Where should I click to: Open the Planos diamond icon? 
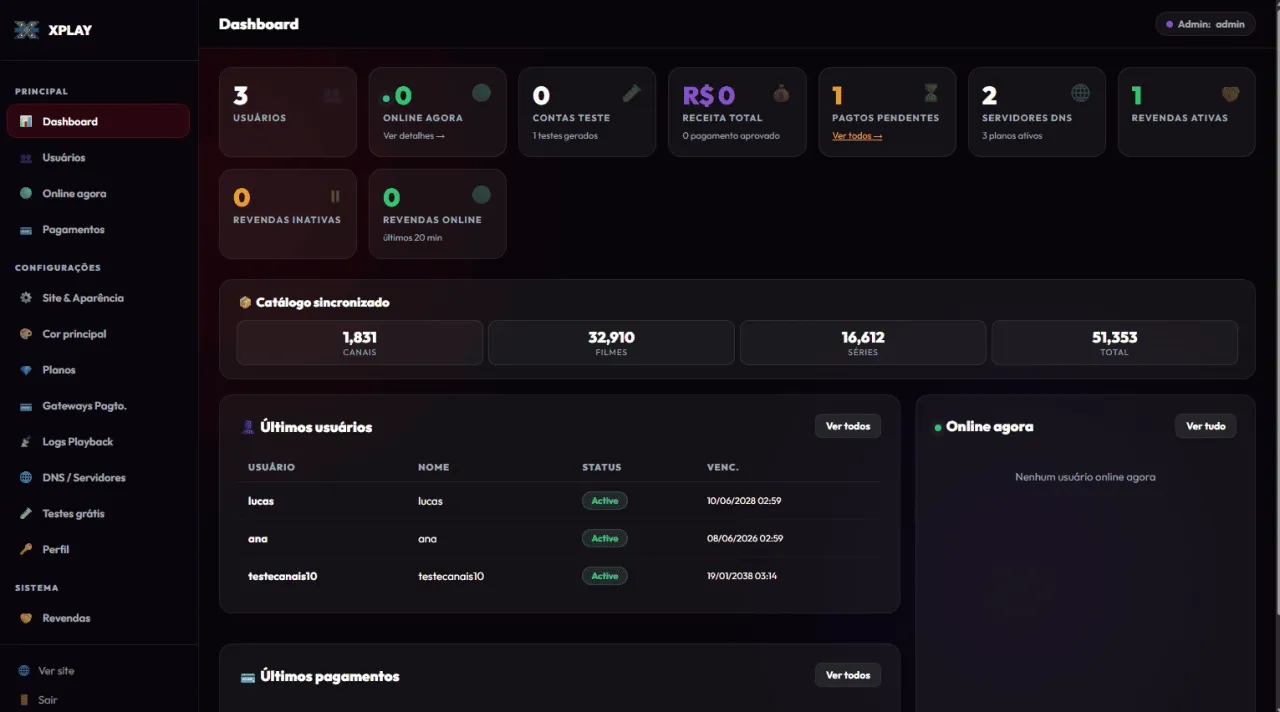click(x=26, y=370)
